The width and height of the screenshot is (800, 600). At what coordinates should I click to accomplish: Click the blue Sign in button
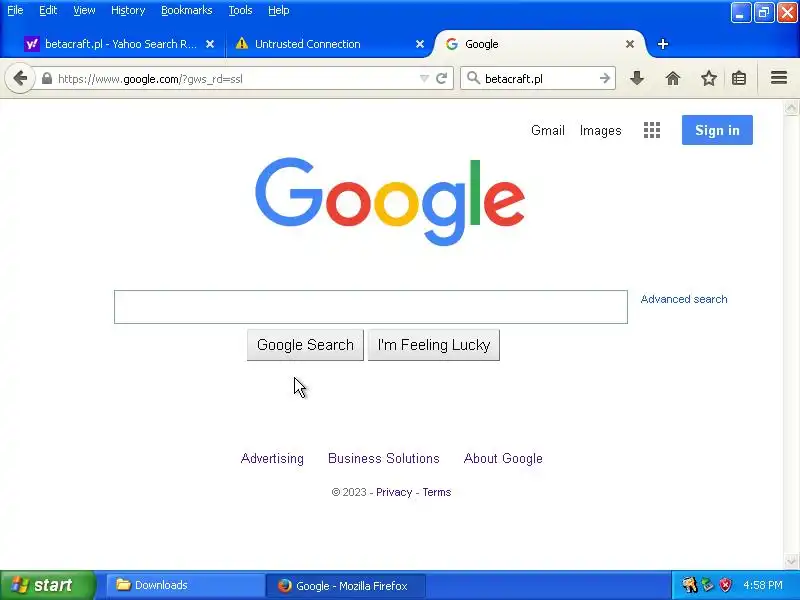(717, 130)
